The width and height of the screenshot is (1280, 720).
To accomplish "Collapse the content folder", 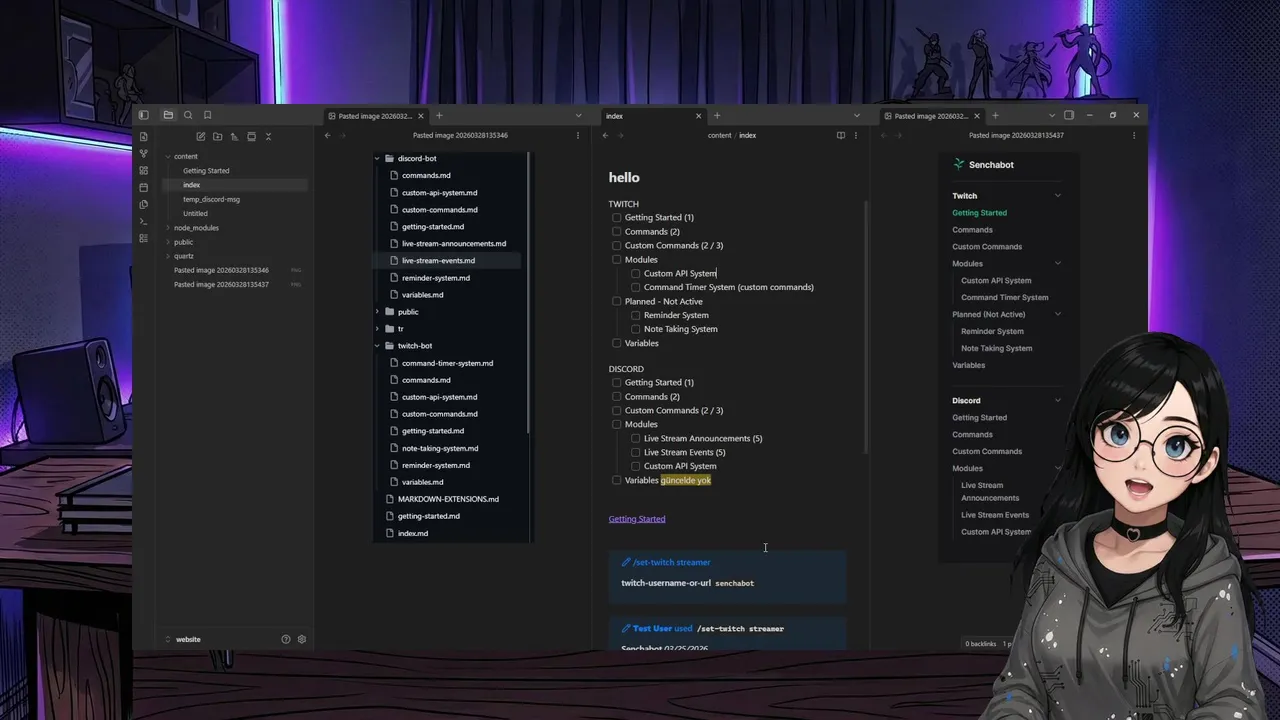I will [x=167, y=156].
